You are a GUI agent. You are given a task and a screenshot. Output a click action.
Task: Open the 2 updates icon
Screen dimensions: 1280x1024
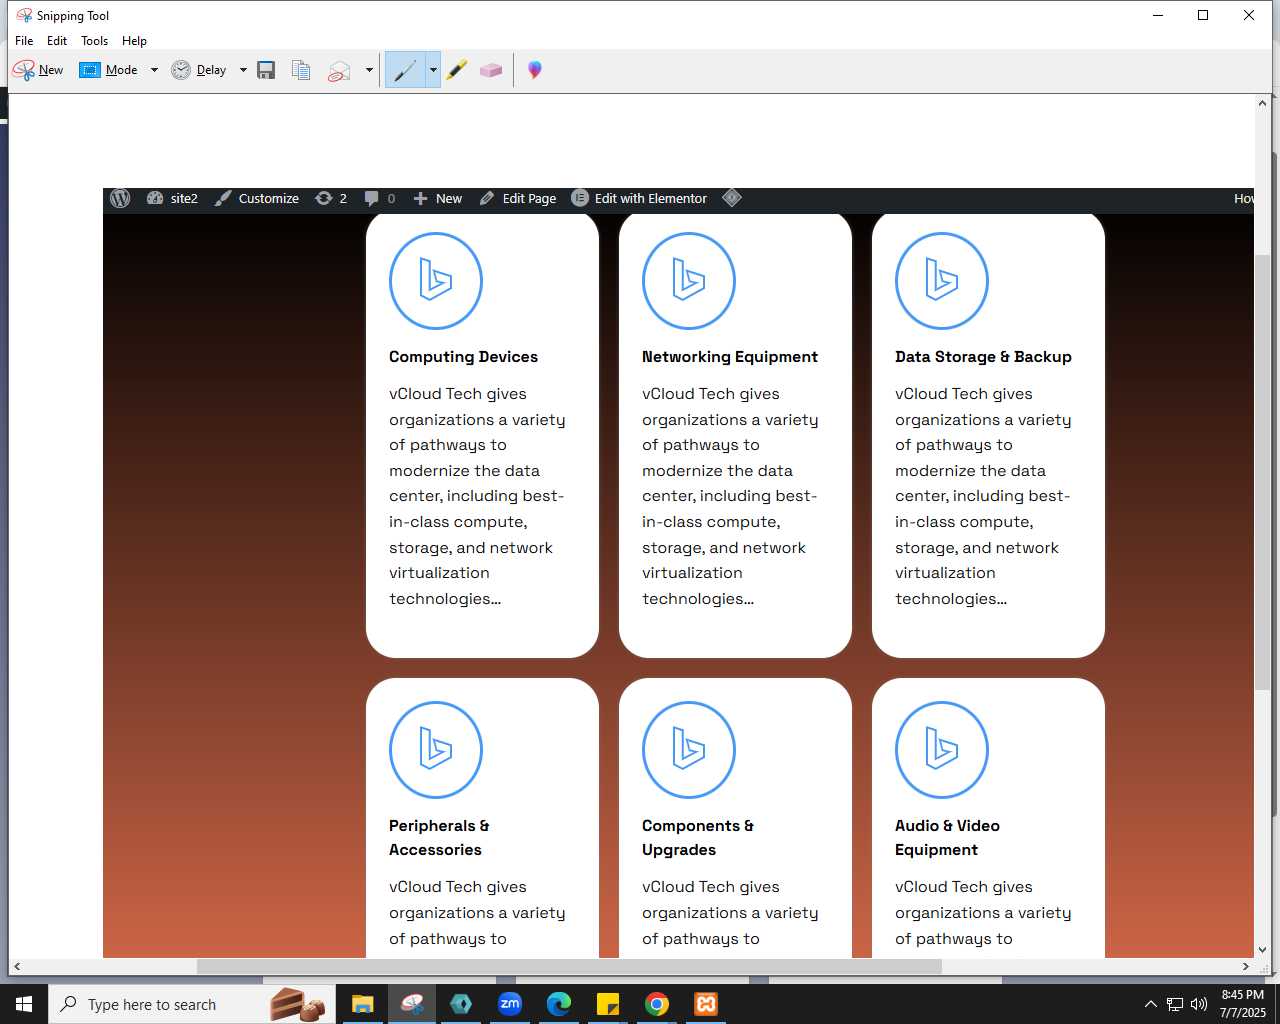click(x=331, y=198)
